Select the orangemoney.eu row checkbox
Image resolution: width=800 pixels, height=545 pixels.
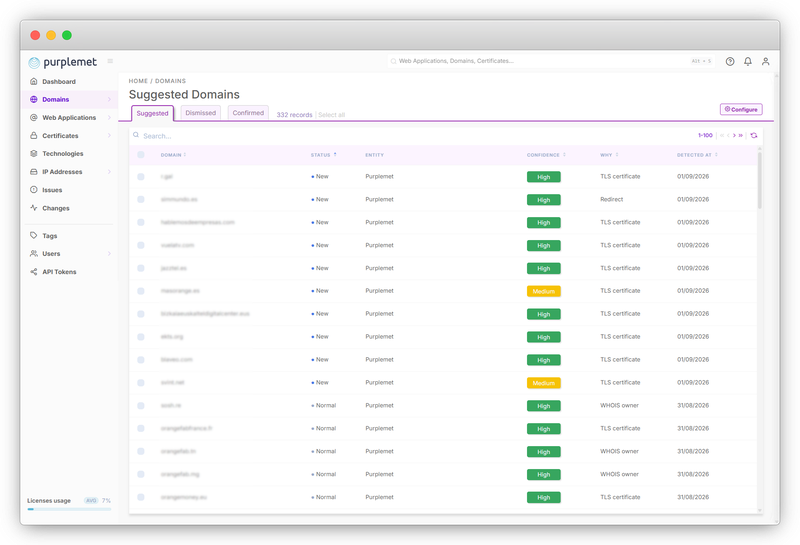pyautogui.click(x=141, y=497)
